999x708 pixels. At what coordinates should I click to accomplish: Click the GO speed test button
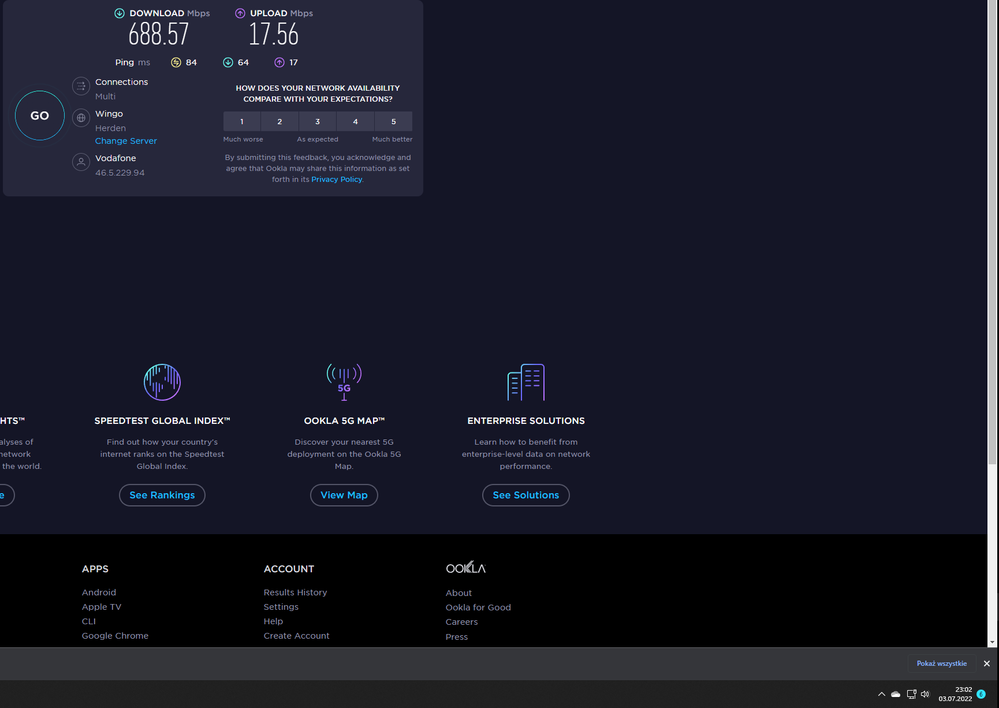(x=40, y=116)
